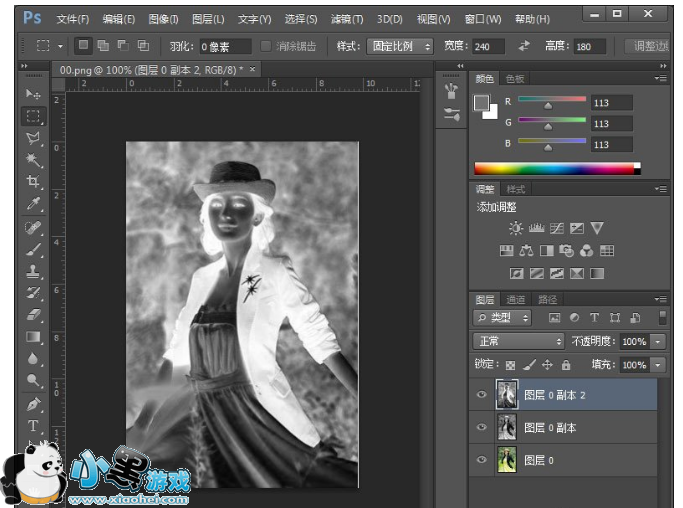Image resolution: width=683 pixels, height=508 pixels.
Task: Switch to the 通道 tab
Action: click(x=516, y=299)
